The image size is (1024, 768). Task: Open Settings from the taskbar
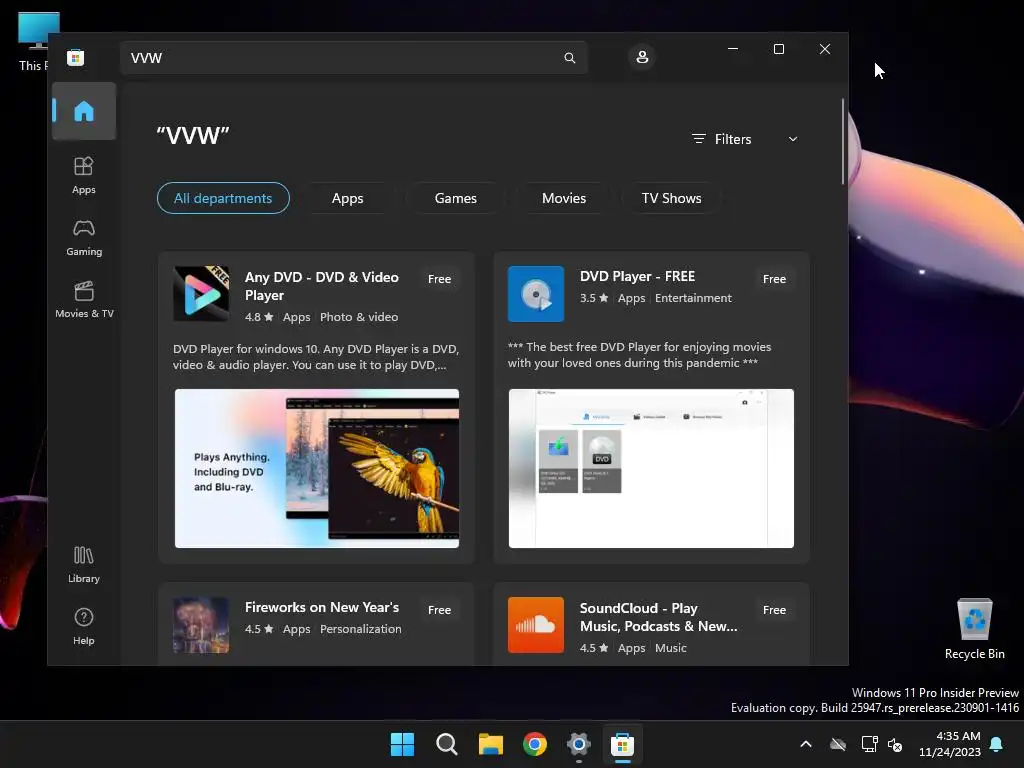[x=579, y=744]
